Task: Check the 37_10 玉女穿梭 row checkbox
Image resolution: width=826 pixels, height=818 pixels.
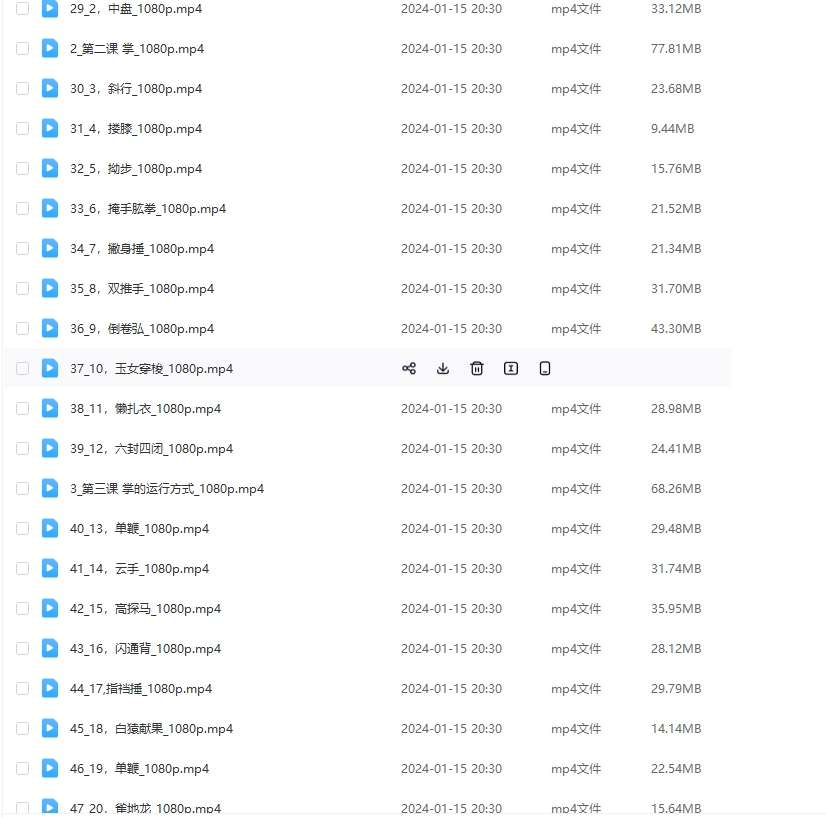Action: [22, 369]
